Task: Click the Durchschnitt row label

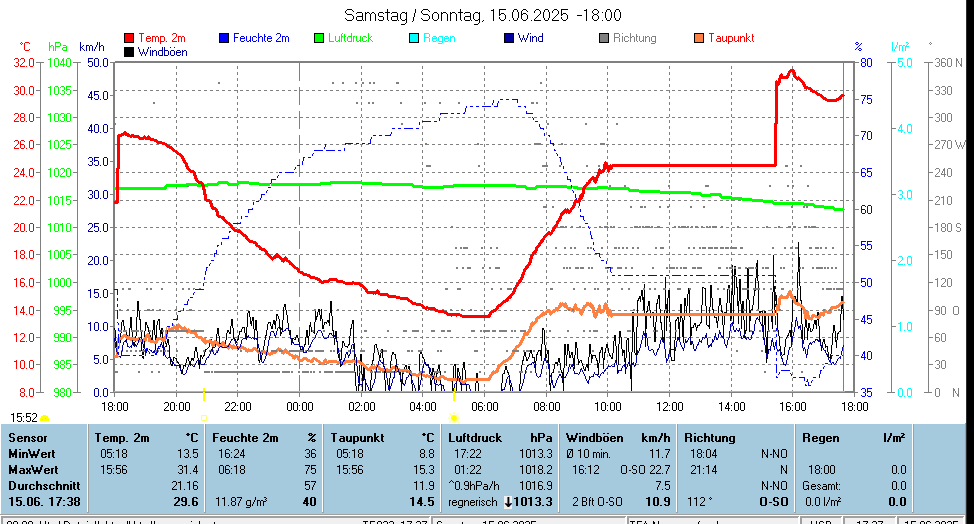Action: click(x=44, y=486)
